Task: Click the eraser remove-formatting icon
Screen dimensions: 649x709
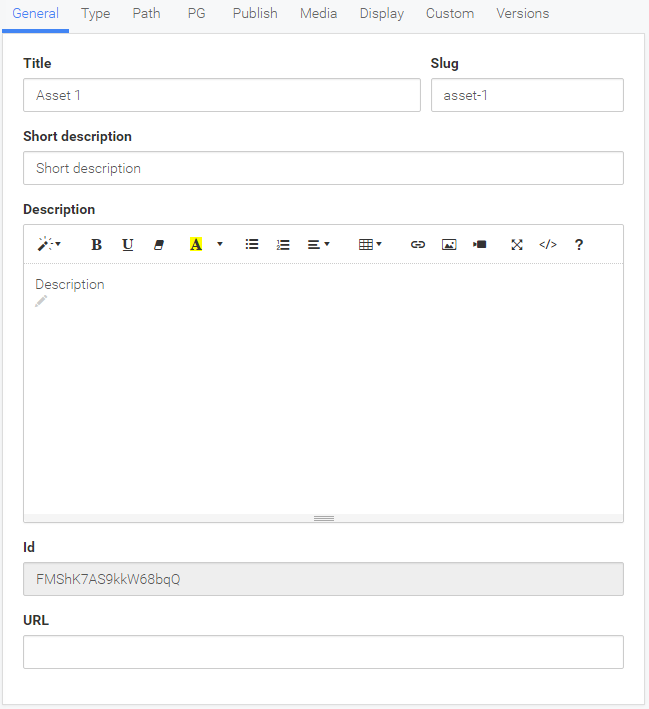Action: click(x=159, y=245)
